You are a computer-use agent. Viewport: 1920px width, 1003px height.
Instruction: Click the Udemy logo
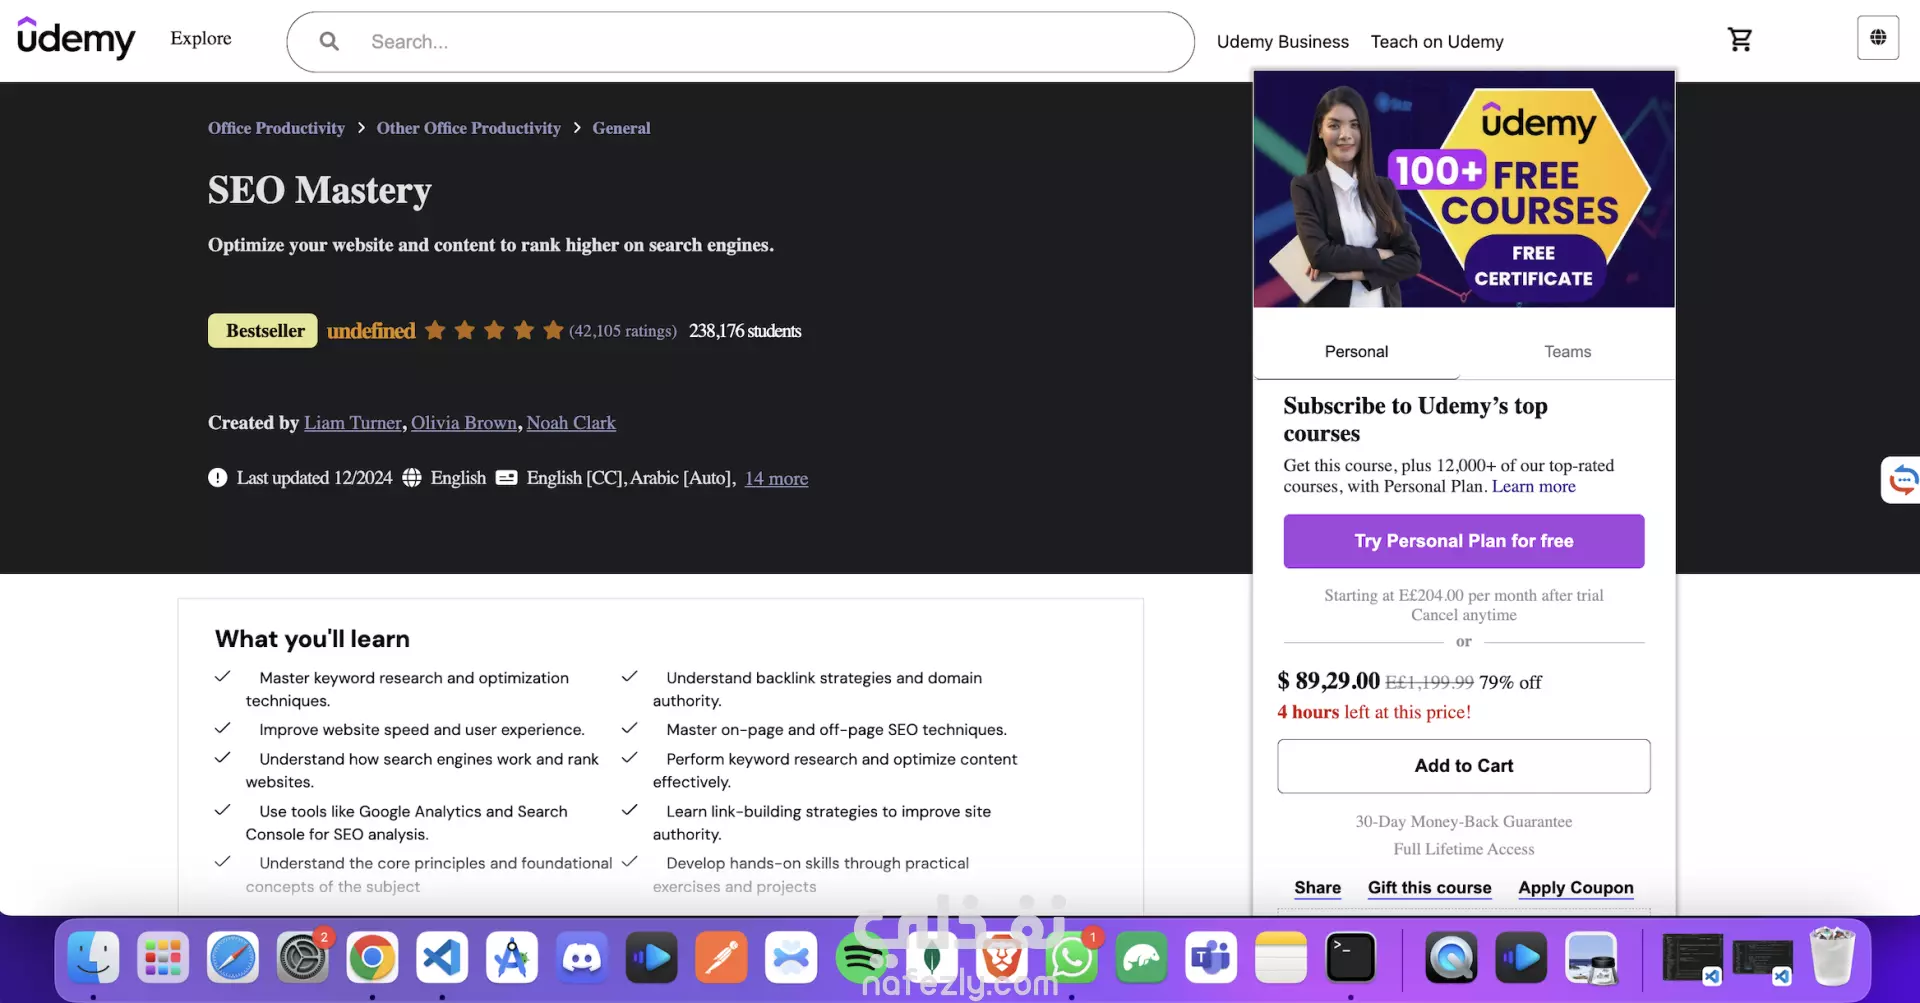76,38
